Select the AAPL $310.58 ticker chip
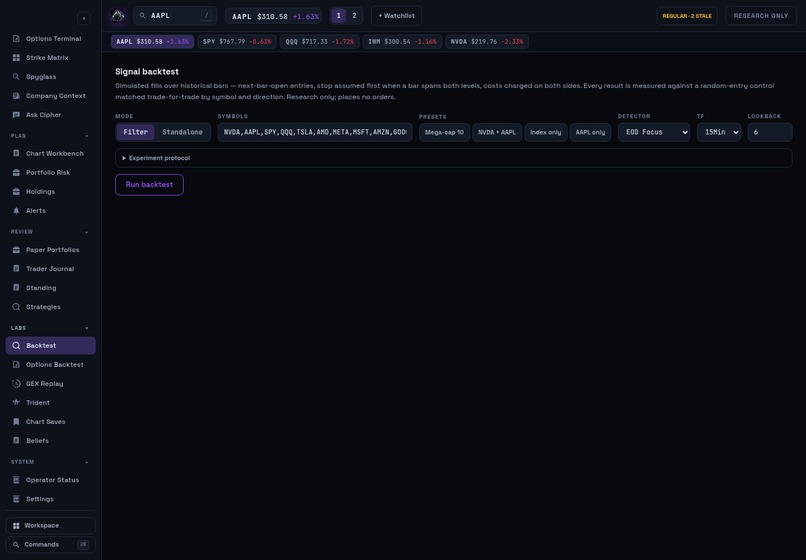This screenshot has width=806, height=560. point(152,42)
